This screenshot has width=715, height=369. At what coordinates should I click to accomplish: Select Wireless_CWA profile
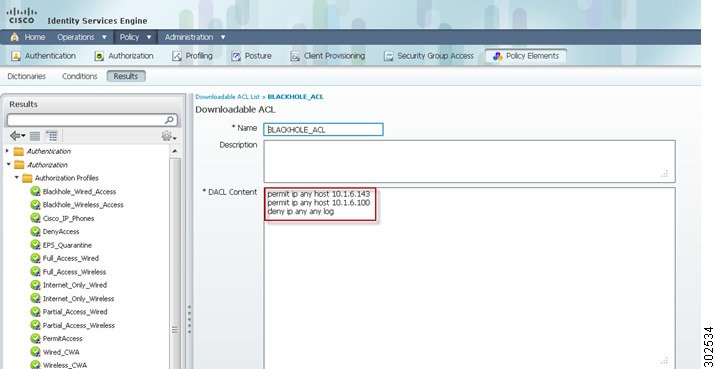(65, 365)
